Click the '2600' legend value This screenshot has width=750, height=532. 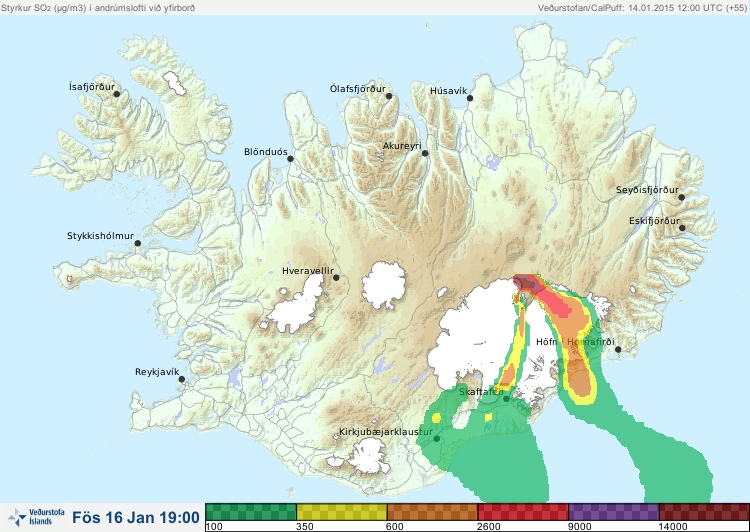coord(489,527)
